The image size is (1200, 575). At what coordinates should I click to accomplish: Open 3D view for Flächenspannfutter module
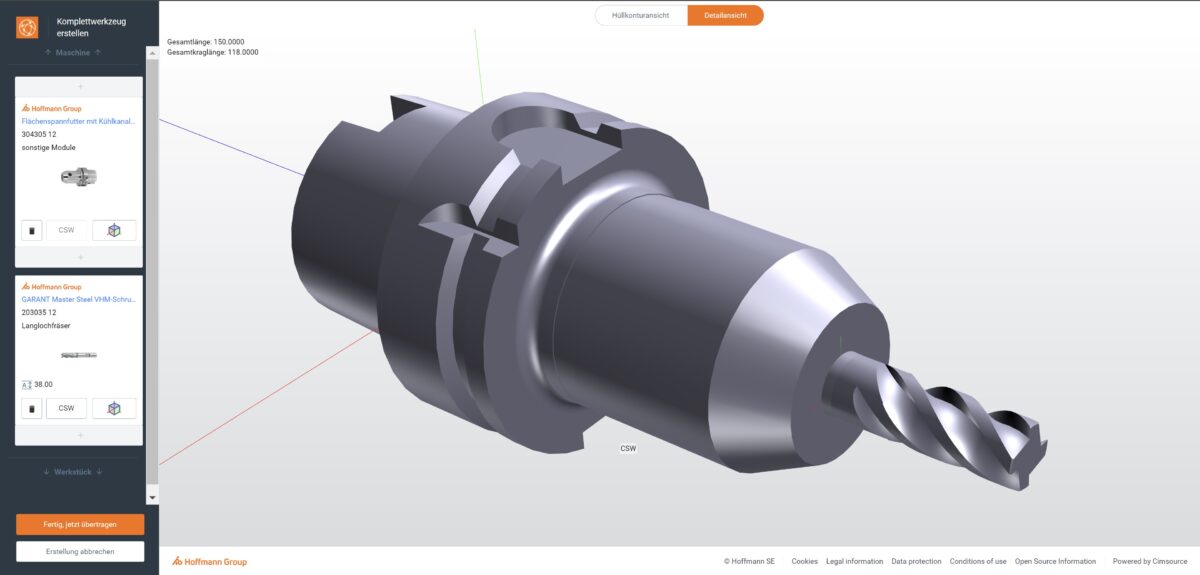pos(114,230)
